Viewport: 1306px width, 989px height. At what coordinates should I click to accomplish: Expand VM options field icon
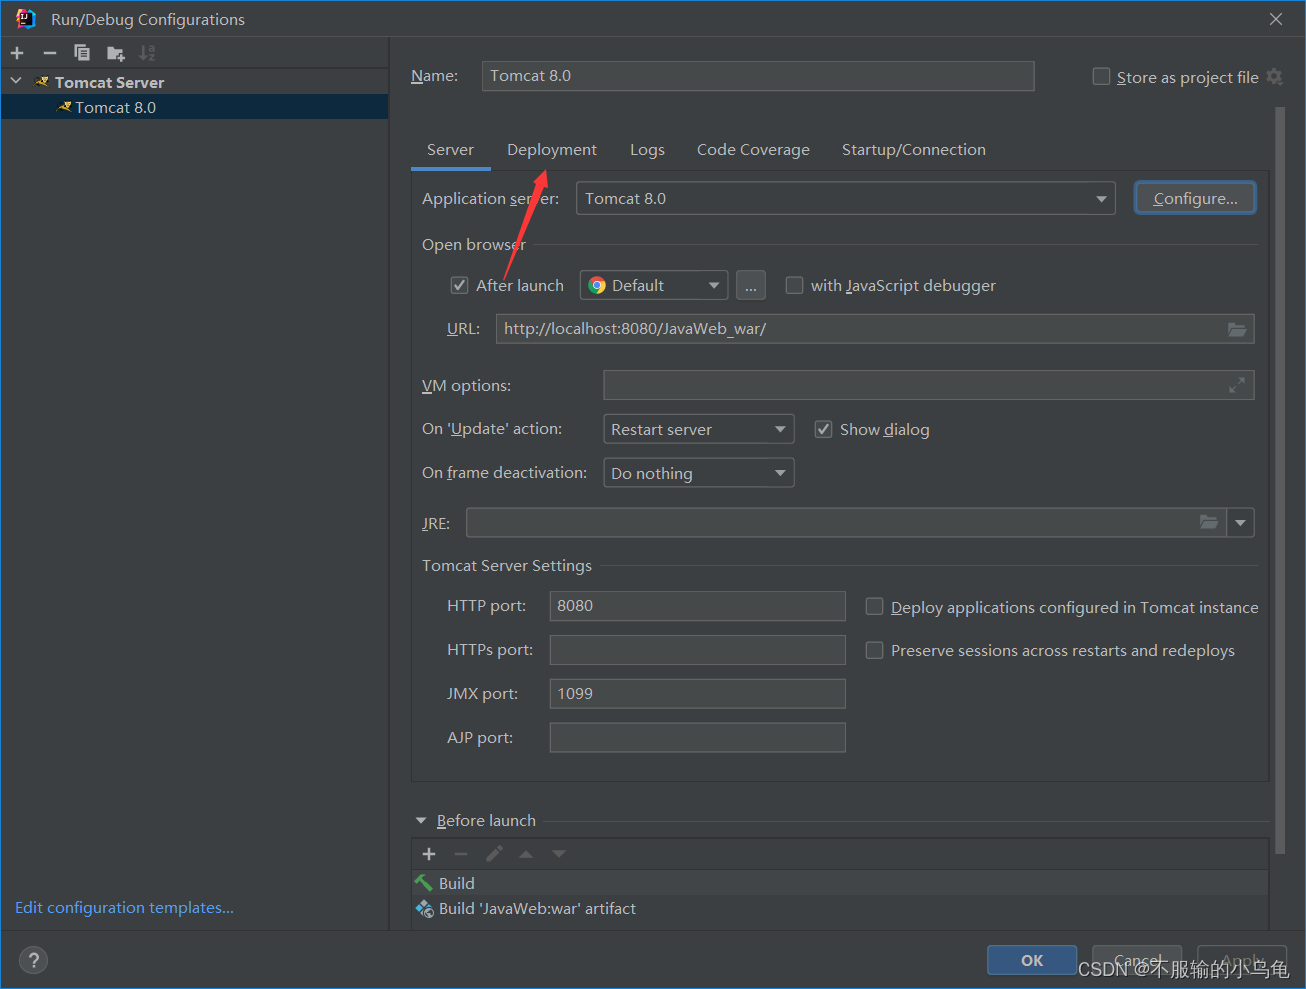1237,385
